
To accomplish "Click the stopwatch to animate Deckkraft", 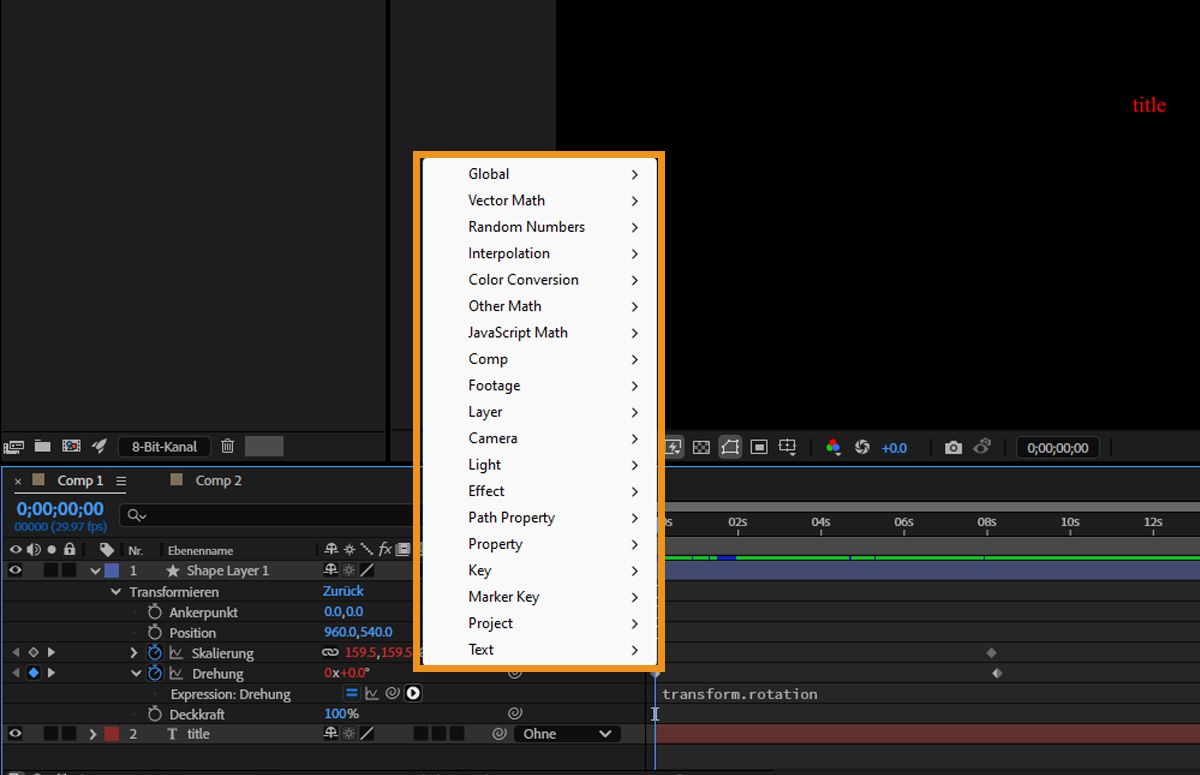I will point(155,714).
